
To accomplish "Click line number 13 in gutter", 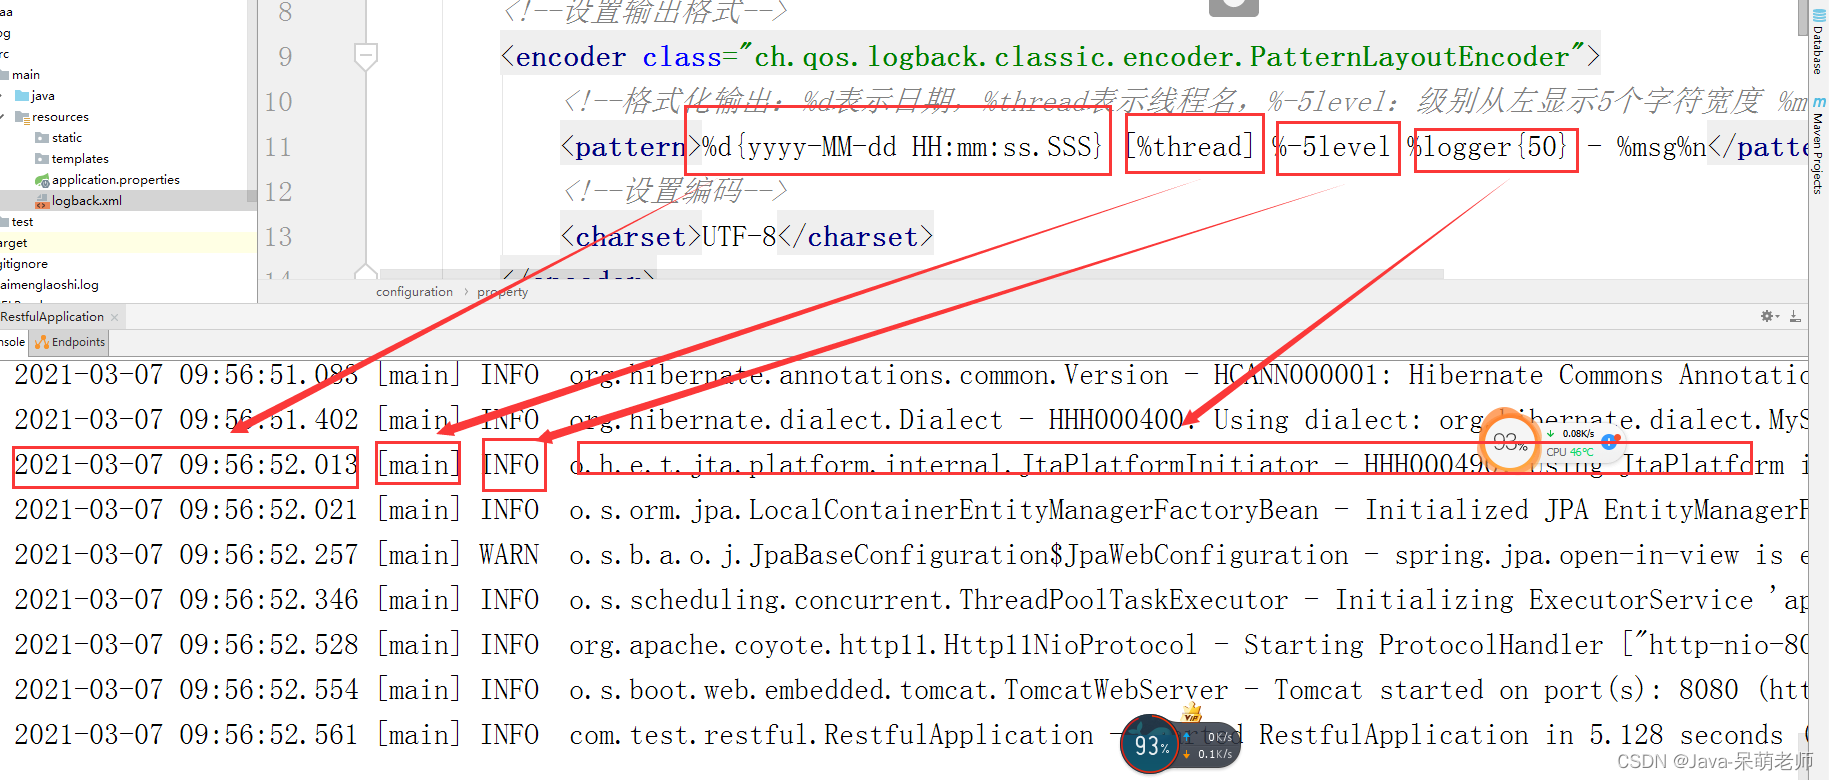I will click(x=278, y=237).
